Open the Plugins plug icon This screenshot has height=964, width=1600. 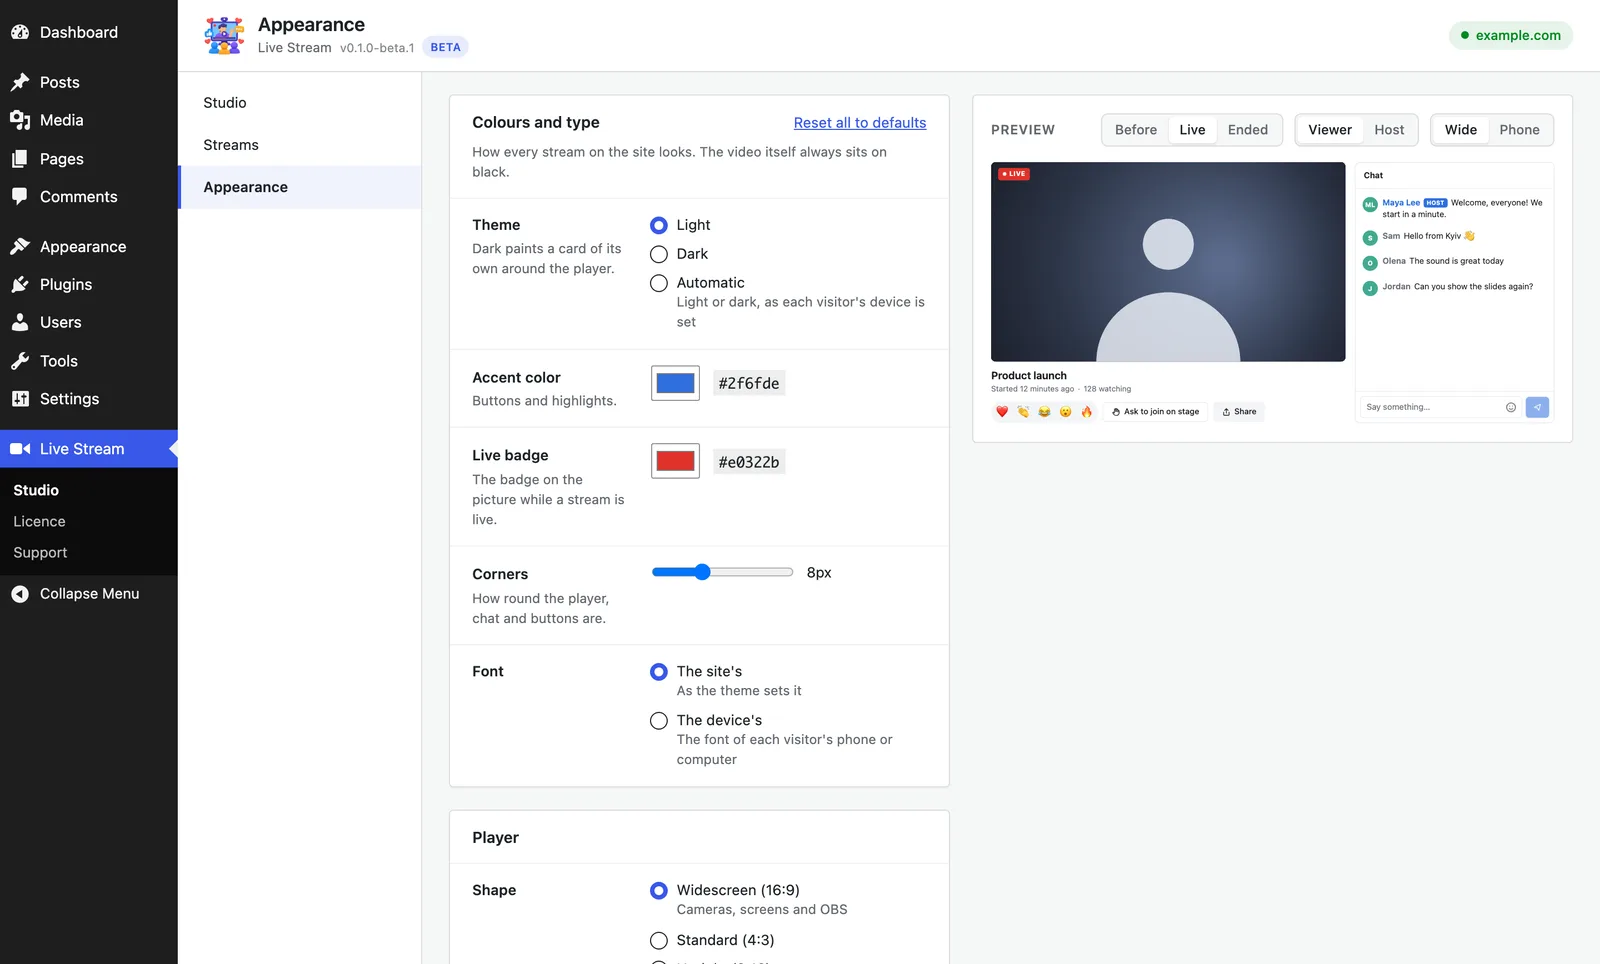point(20,285)
